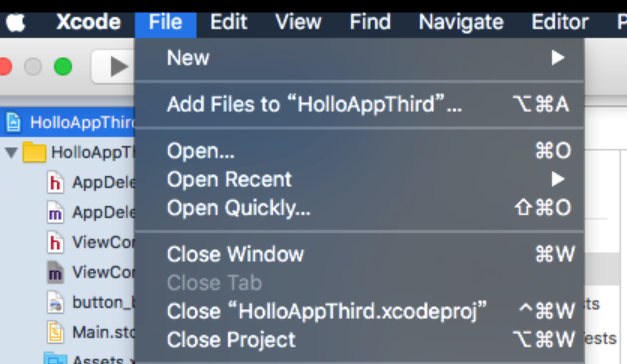627x364 pixels.
Task: Select the HolloAppThird project file icon
Action: 13,122
